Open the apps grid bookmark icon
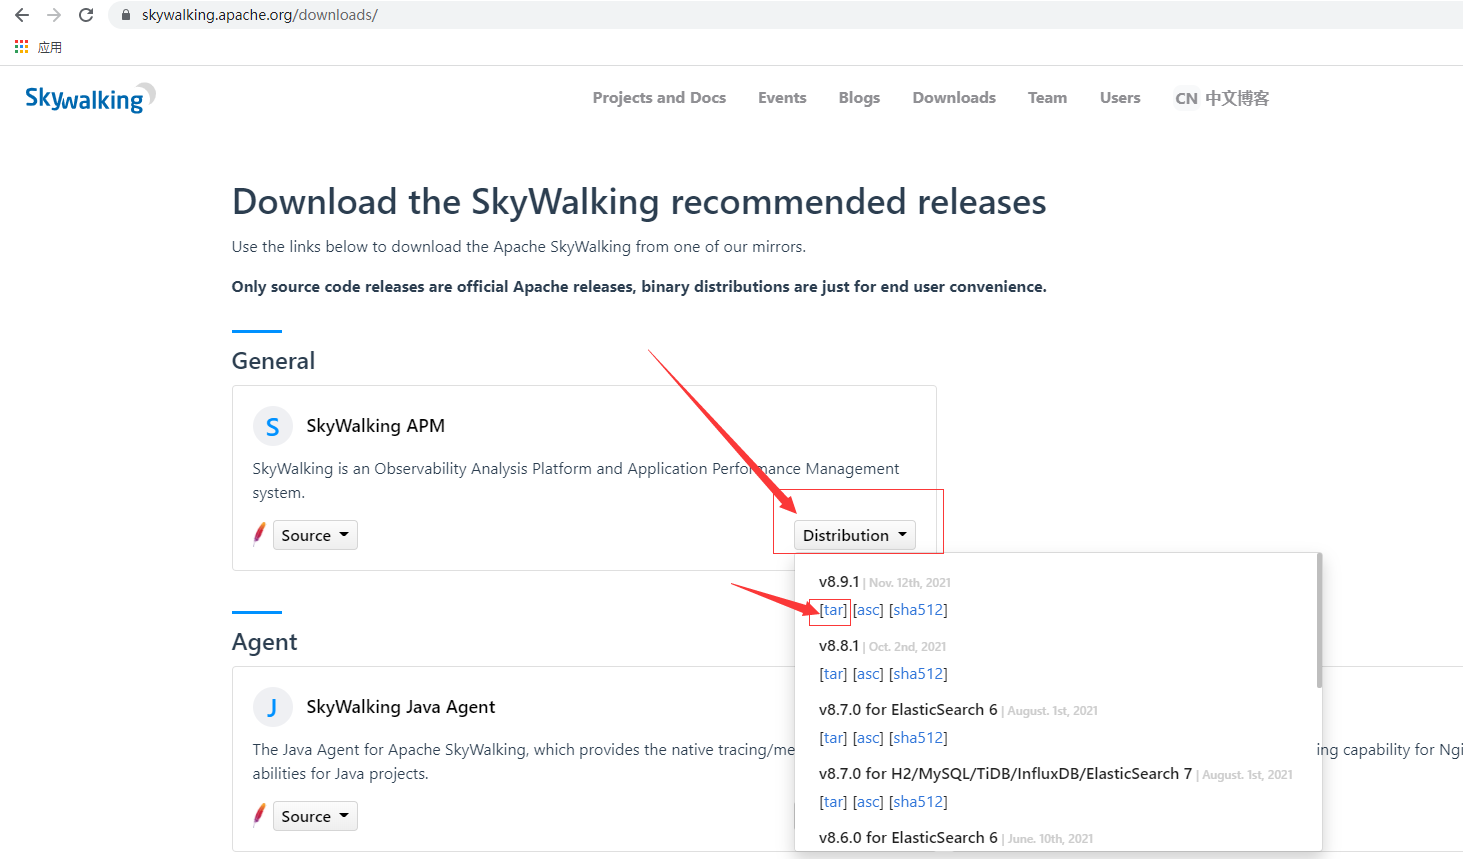1463x859 pixels. [21, 47]
